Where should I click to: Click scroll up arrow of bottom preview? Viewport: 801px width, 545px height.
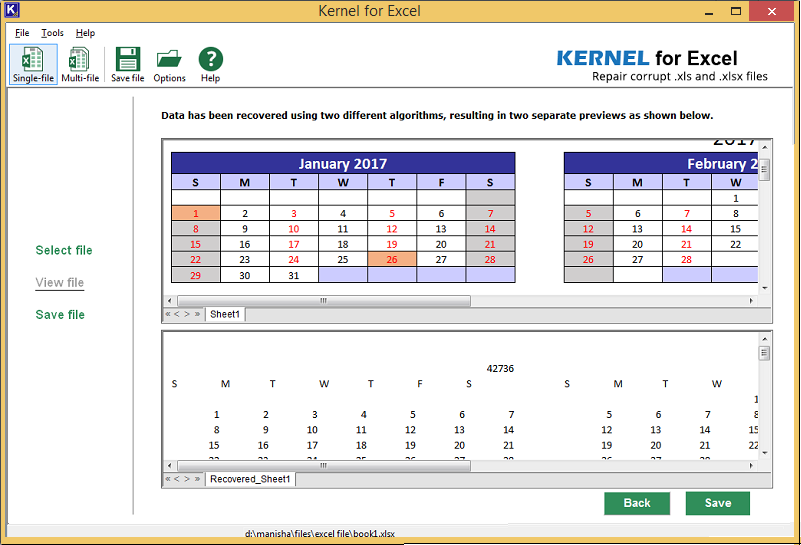765,339
